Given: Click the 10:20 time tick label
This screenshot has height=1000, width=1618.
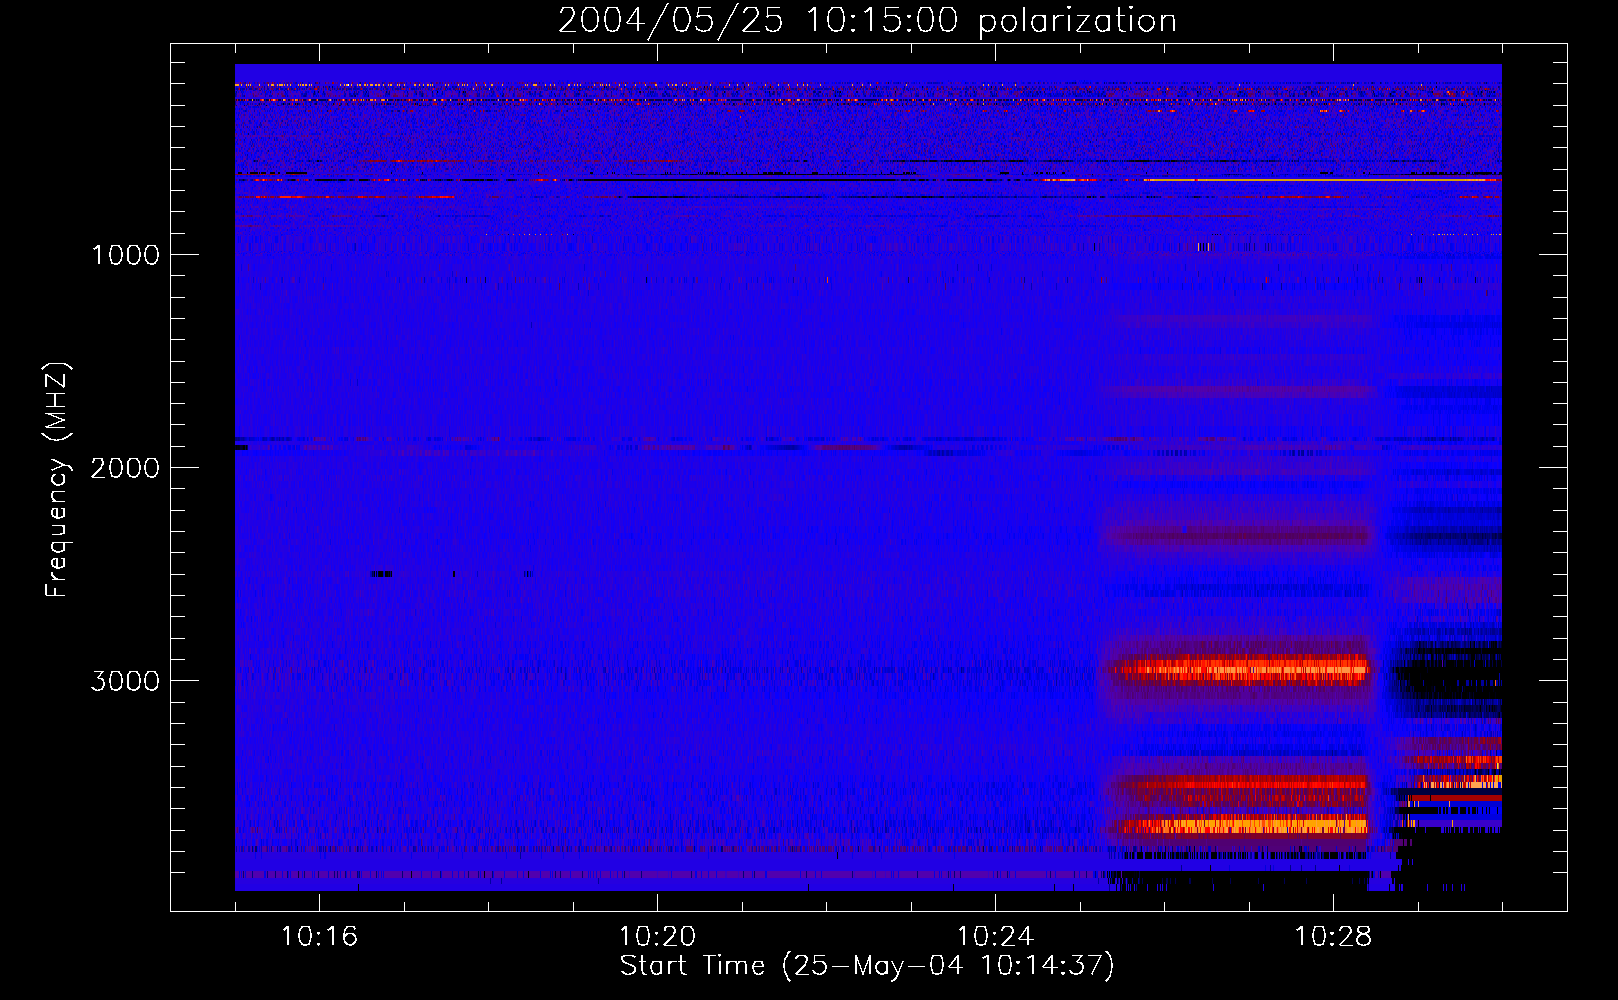Looking at the screenshot, I should (657, 936).
